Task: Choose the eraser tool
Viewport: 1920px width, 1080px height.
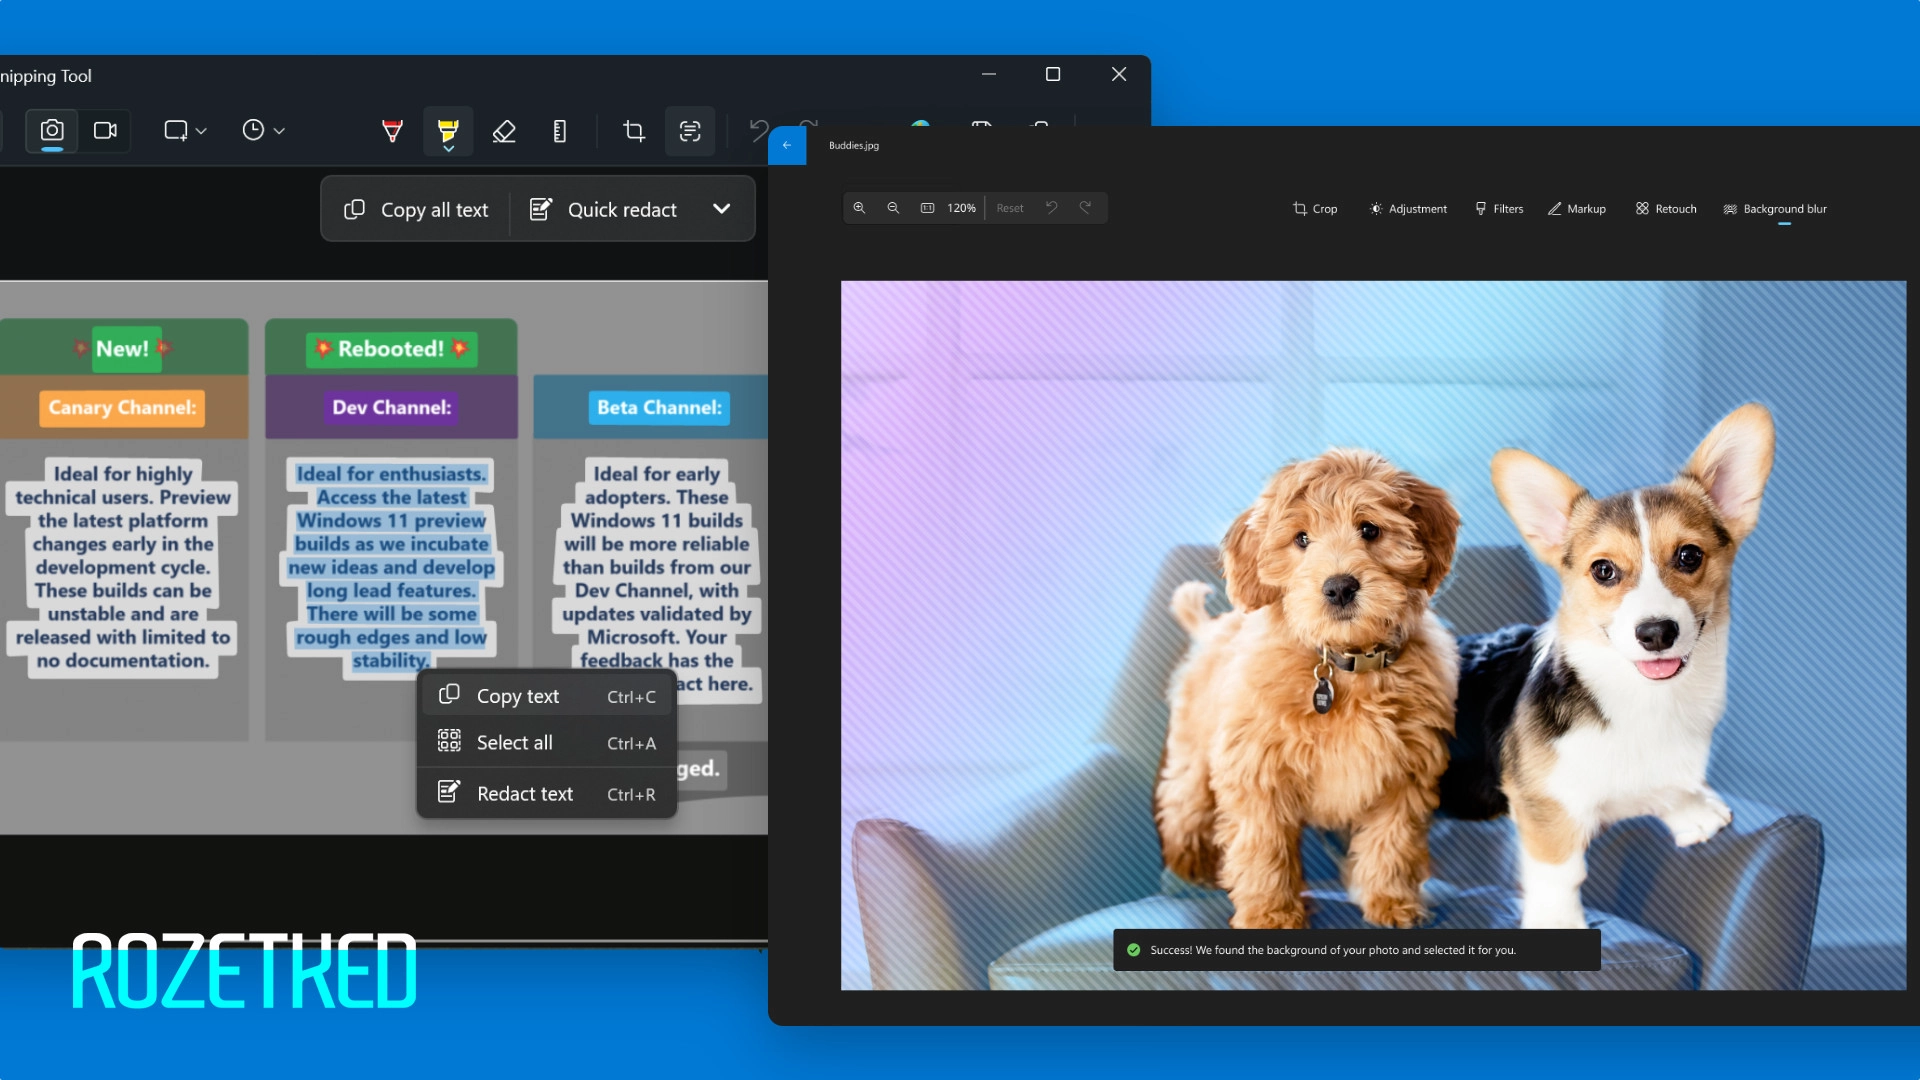Action: coord(504,131)
